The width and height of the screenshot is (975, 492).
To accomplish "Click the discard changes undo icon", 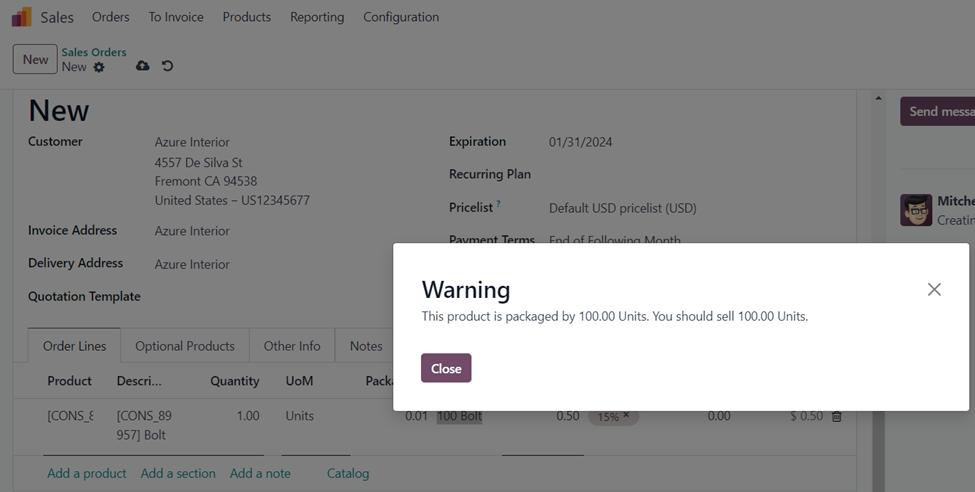I will tap(167, 66).
